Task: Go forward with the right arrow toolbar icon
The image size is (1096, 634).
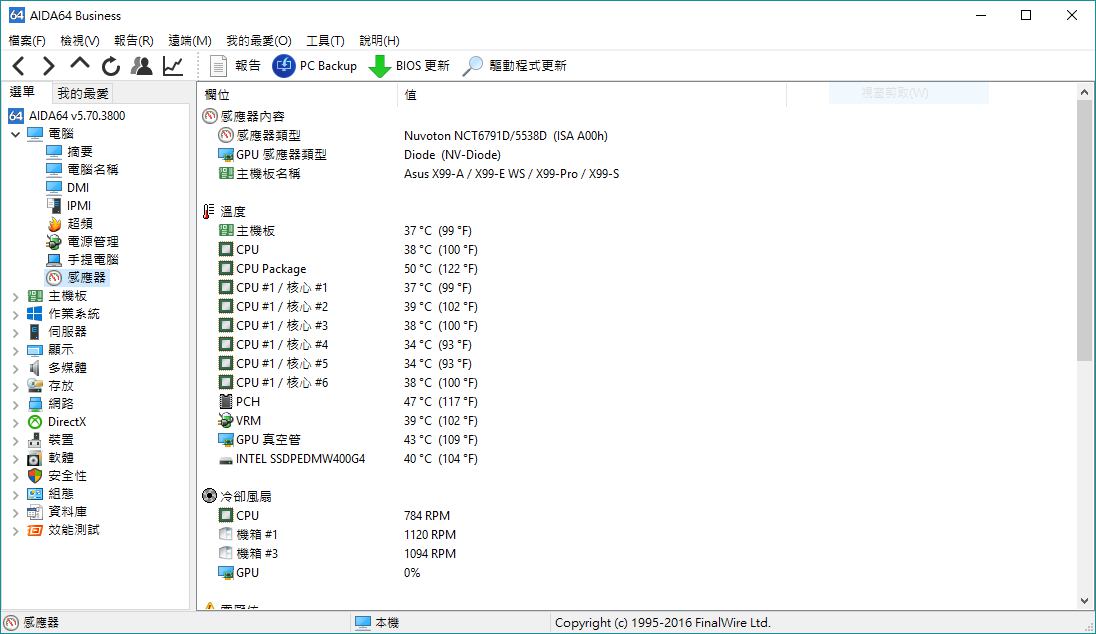Action: coord(48,66)
